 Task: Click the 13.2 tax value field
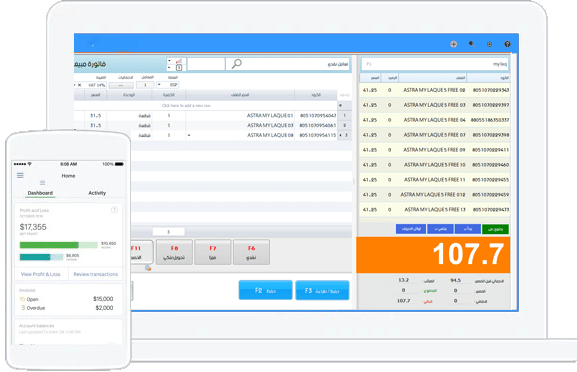[404, 280]
